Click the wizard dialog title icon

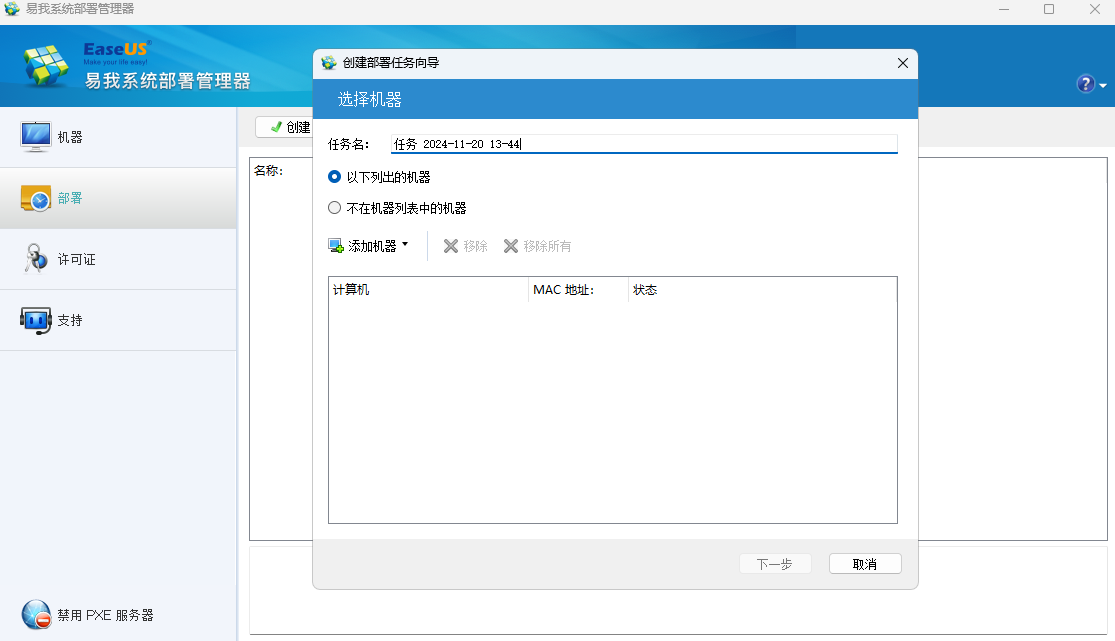tap(329, 63)
